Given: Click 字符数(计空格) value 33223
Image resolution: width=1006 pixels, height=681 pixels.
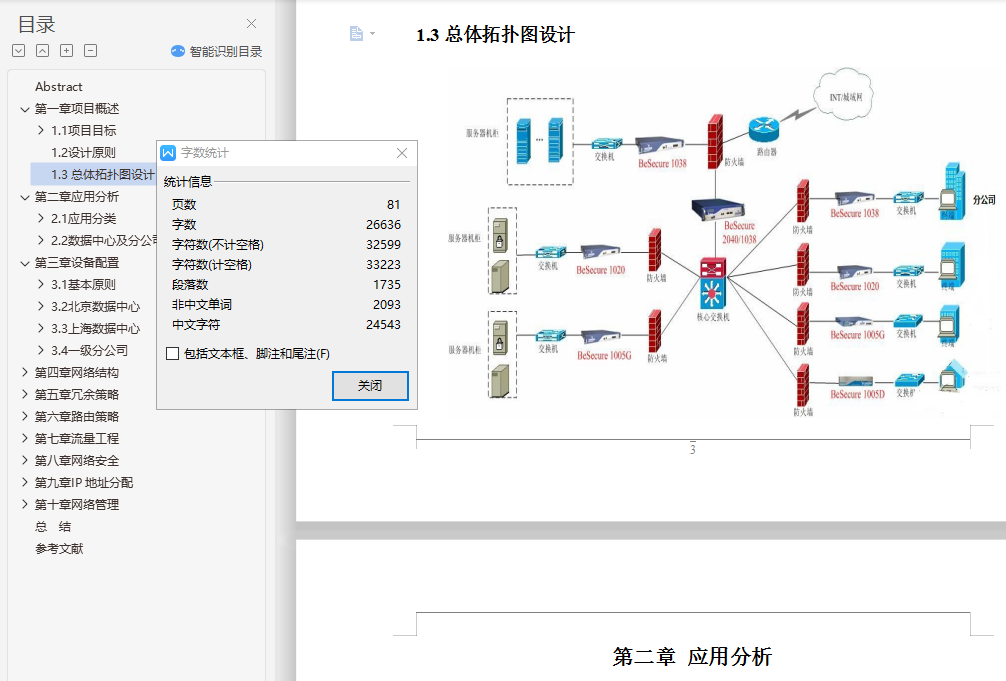Looking at the screenshot, I should [383, 264].
